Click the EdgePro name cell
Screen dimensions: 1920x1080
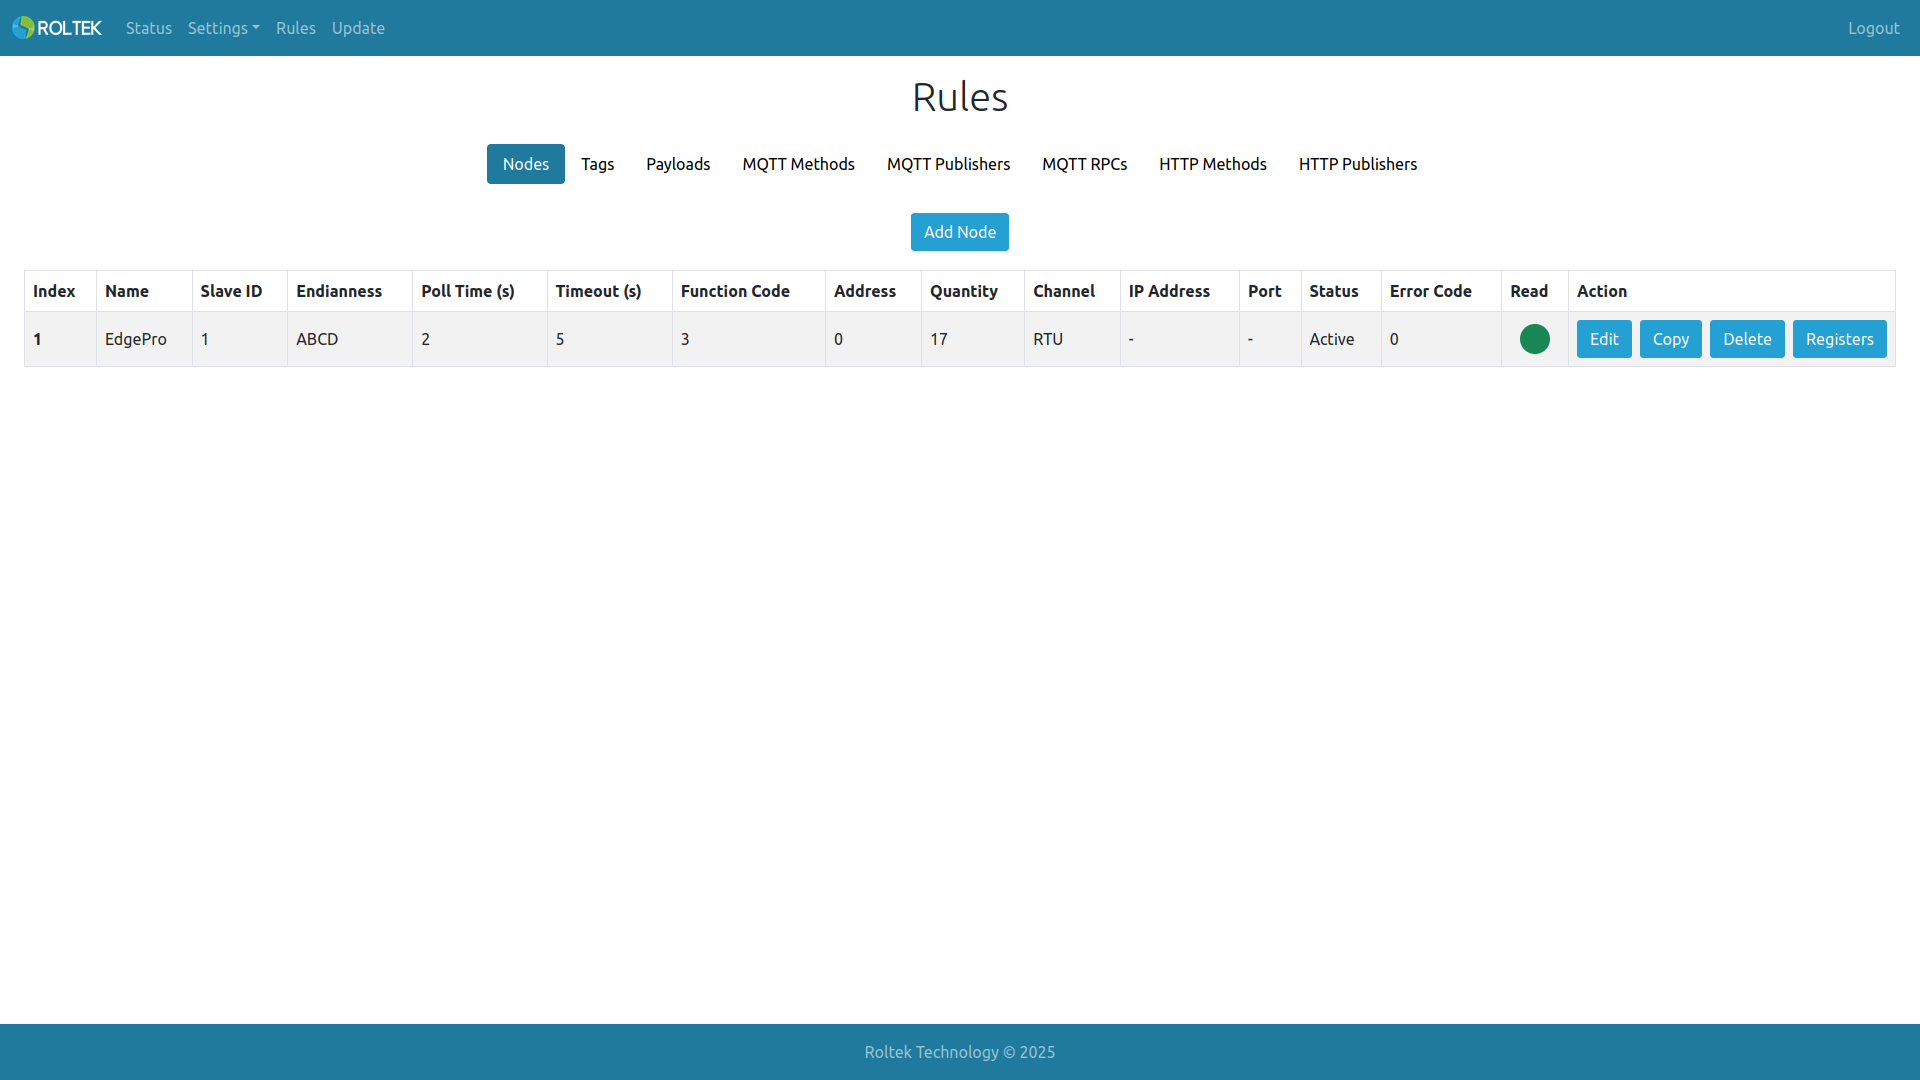click(144, 339)
